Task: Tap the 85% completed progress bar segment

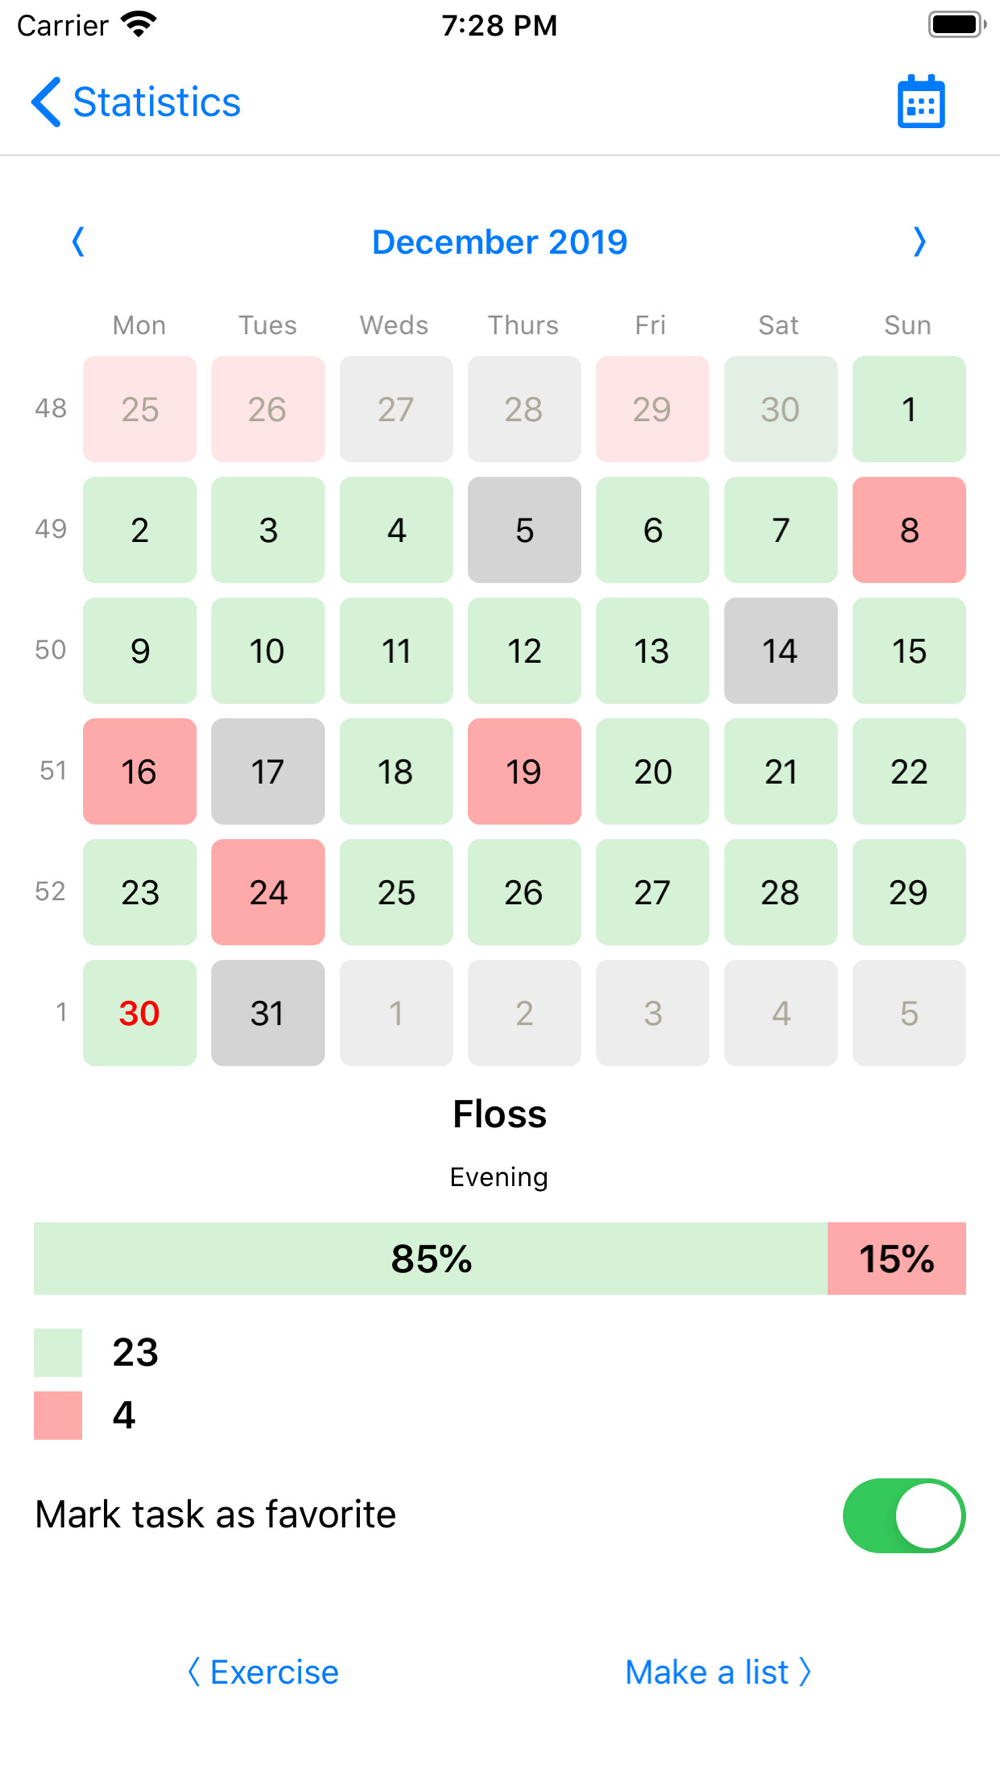Action: click(431, 1258)
